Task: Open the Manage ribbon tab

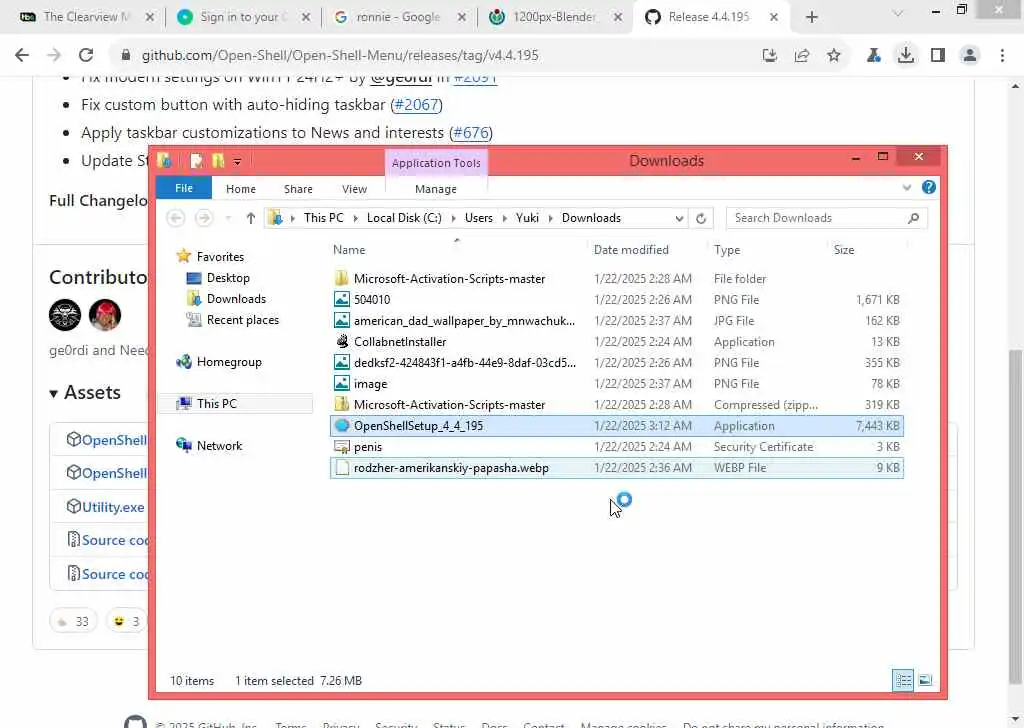Action: coord(436,189)
